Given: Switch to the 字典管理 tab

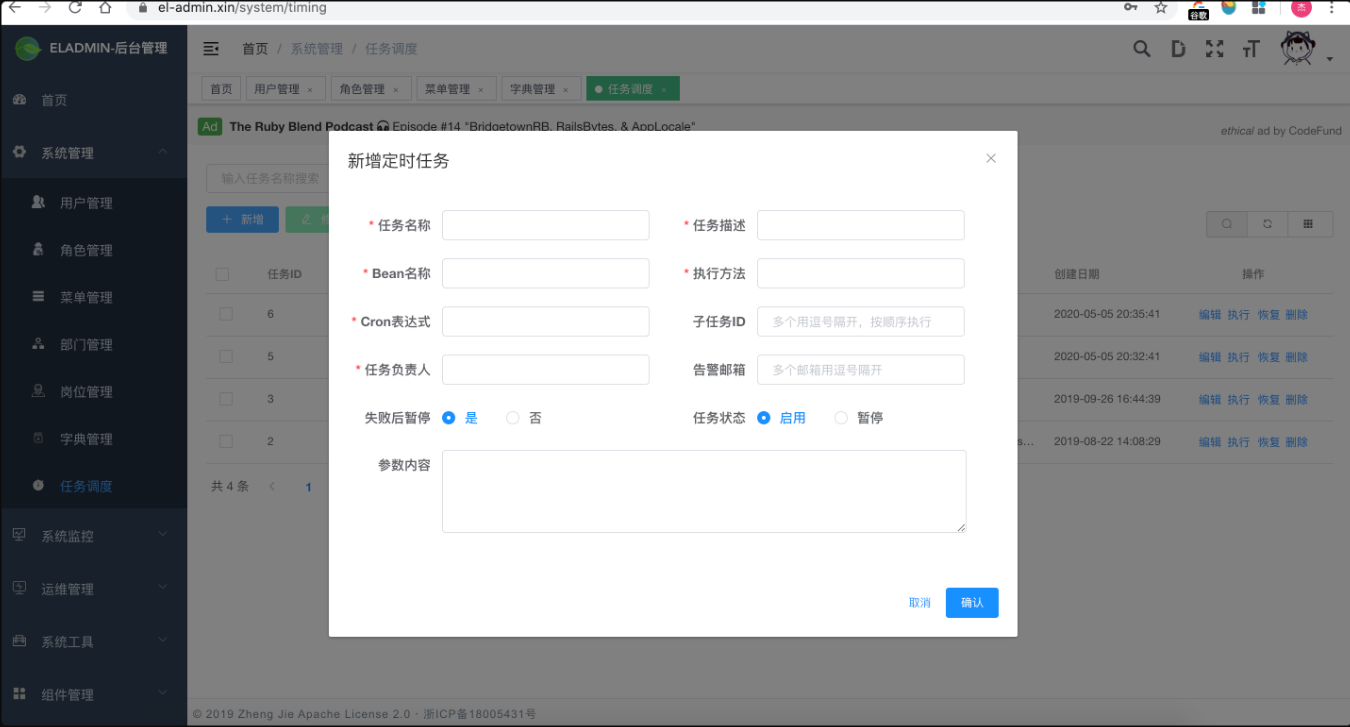Looking at the screenshot, I should point(535,88).
